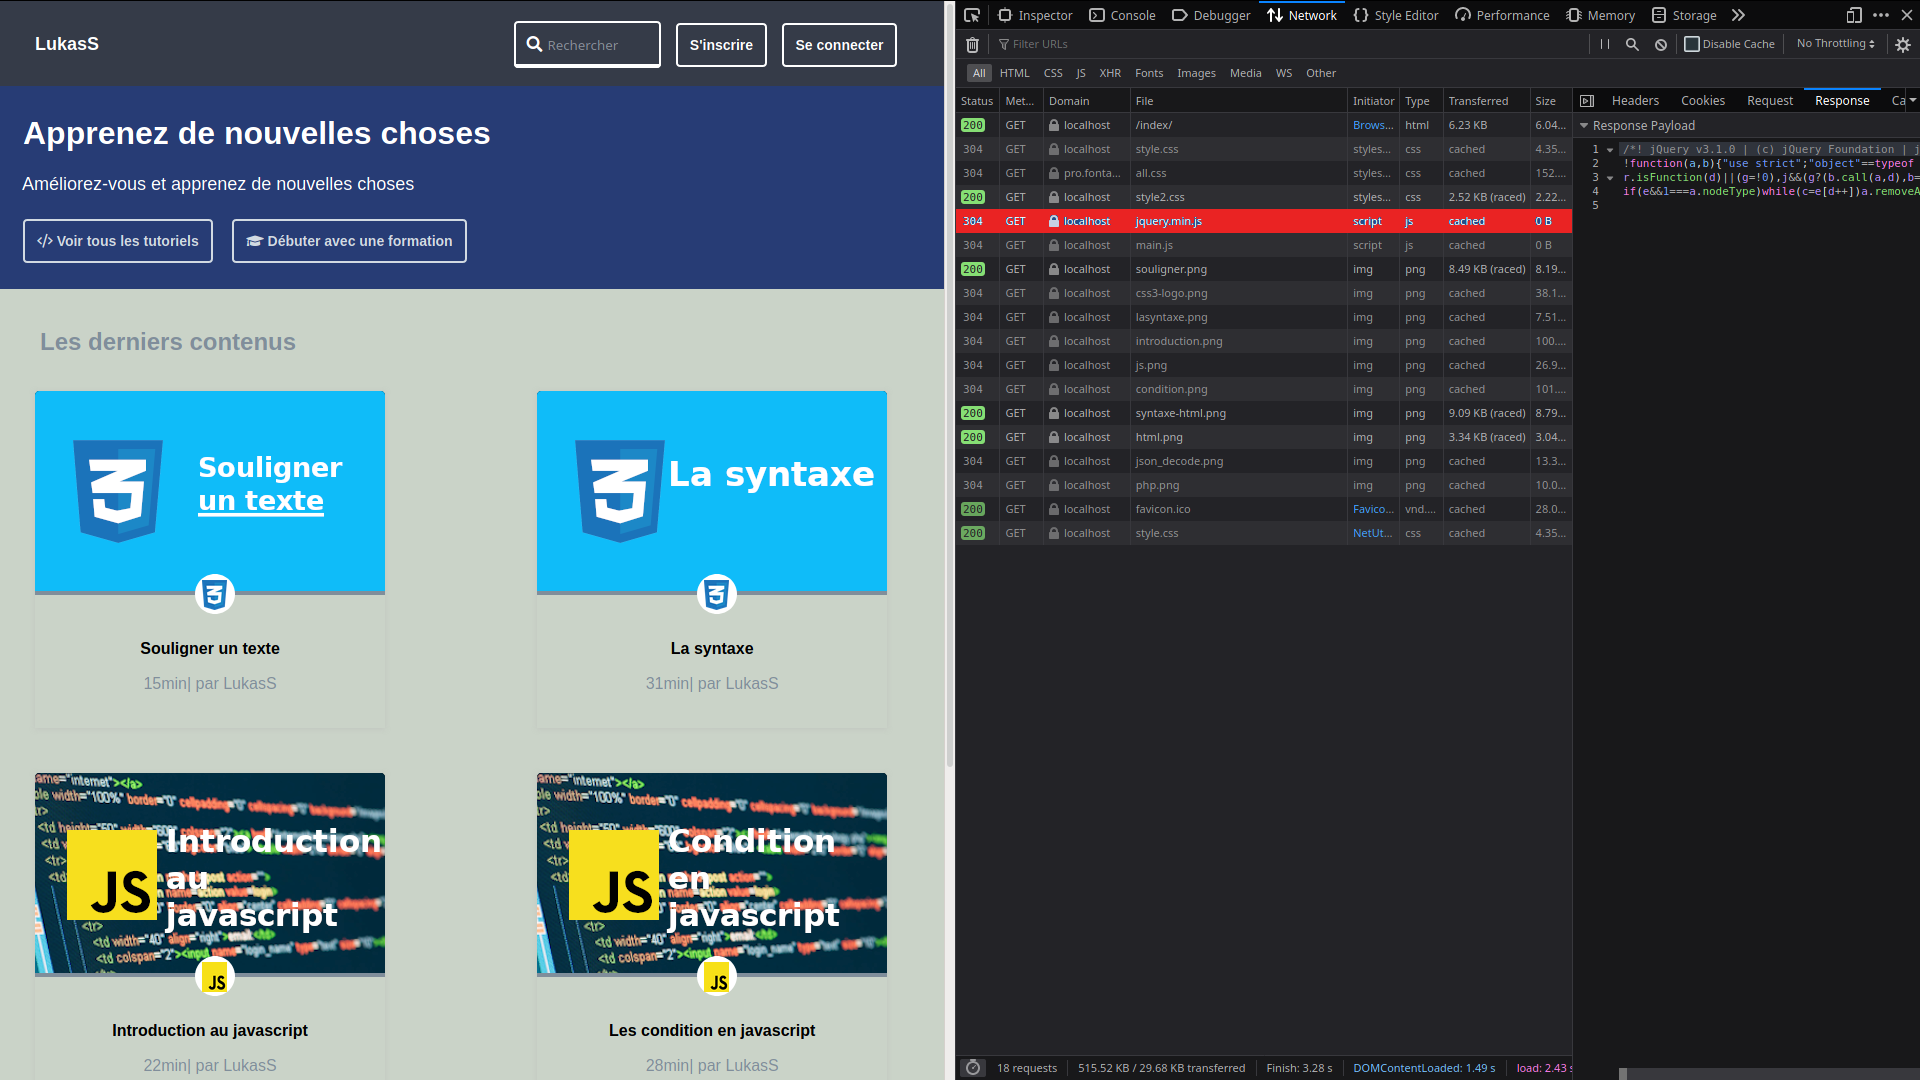Open DevTools settings via gear icon
Screen dimensions: 1920x1080
pos(1901,44)
